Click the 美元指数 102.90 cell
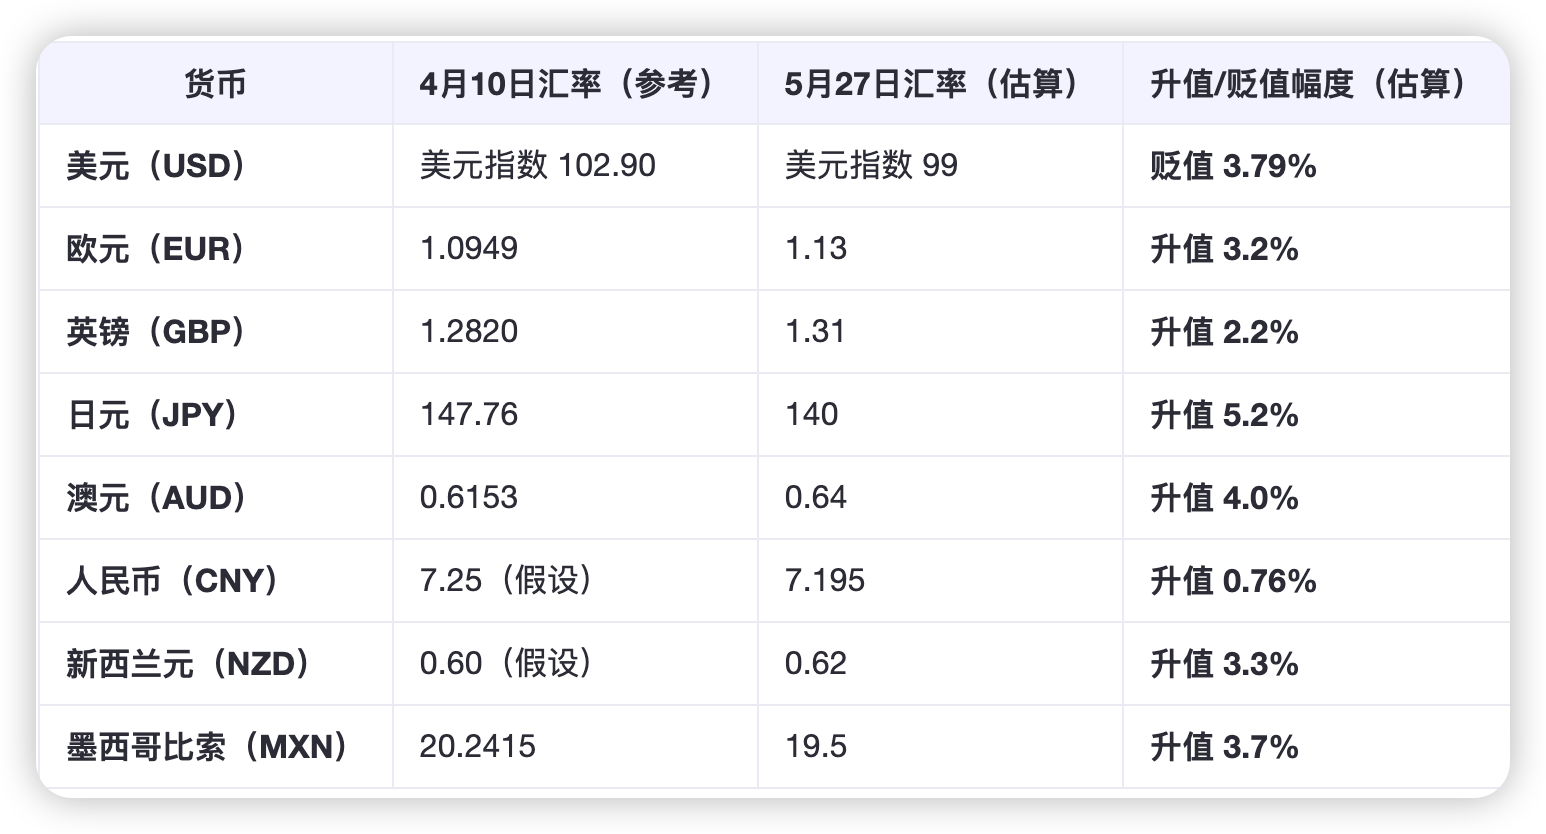This screenshot has width=1546, height=834. tap(538, 166)
